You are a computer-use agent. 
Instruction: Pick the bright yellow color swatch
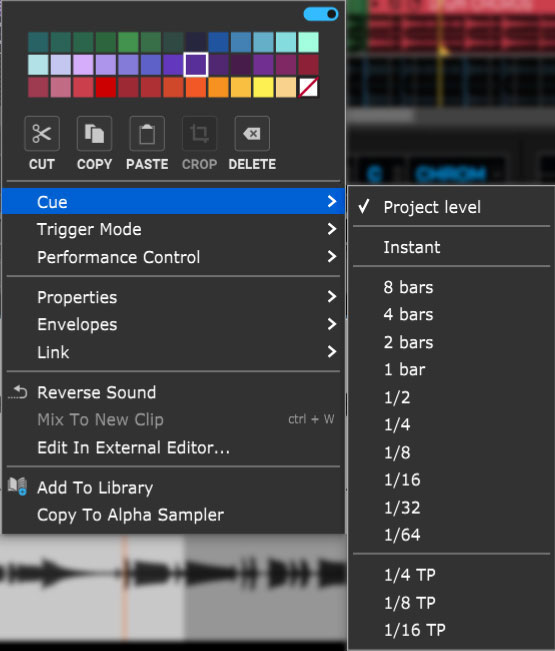[264, 87]
